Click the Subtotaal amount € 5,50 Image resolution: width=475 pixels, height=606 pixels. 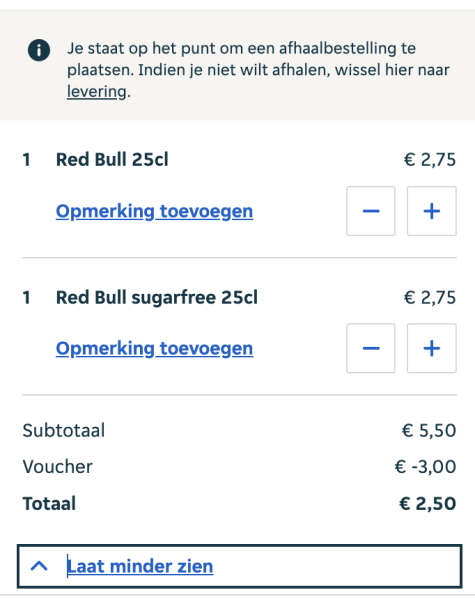point(429,431)
